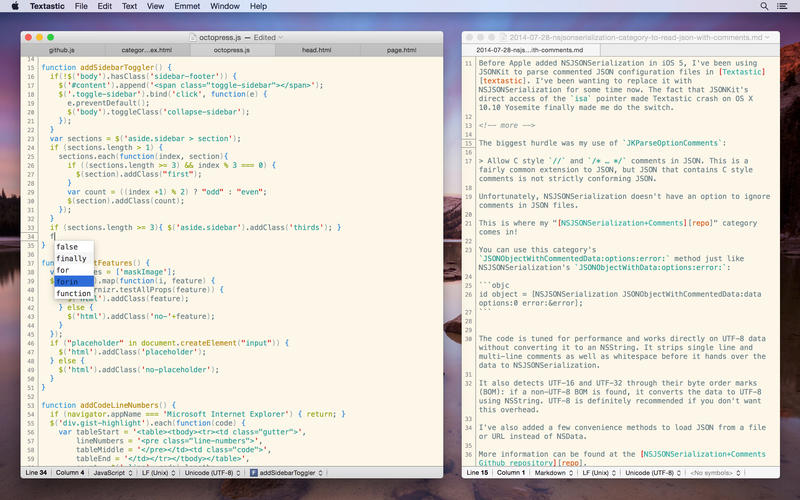The height and width of the screenshot is (500, 800).
Task: Open the Edit menu
Action: point(105,6)
